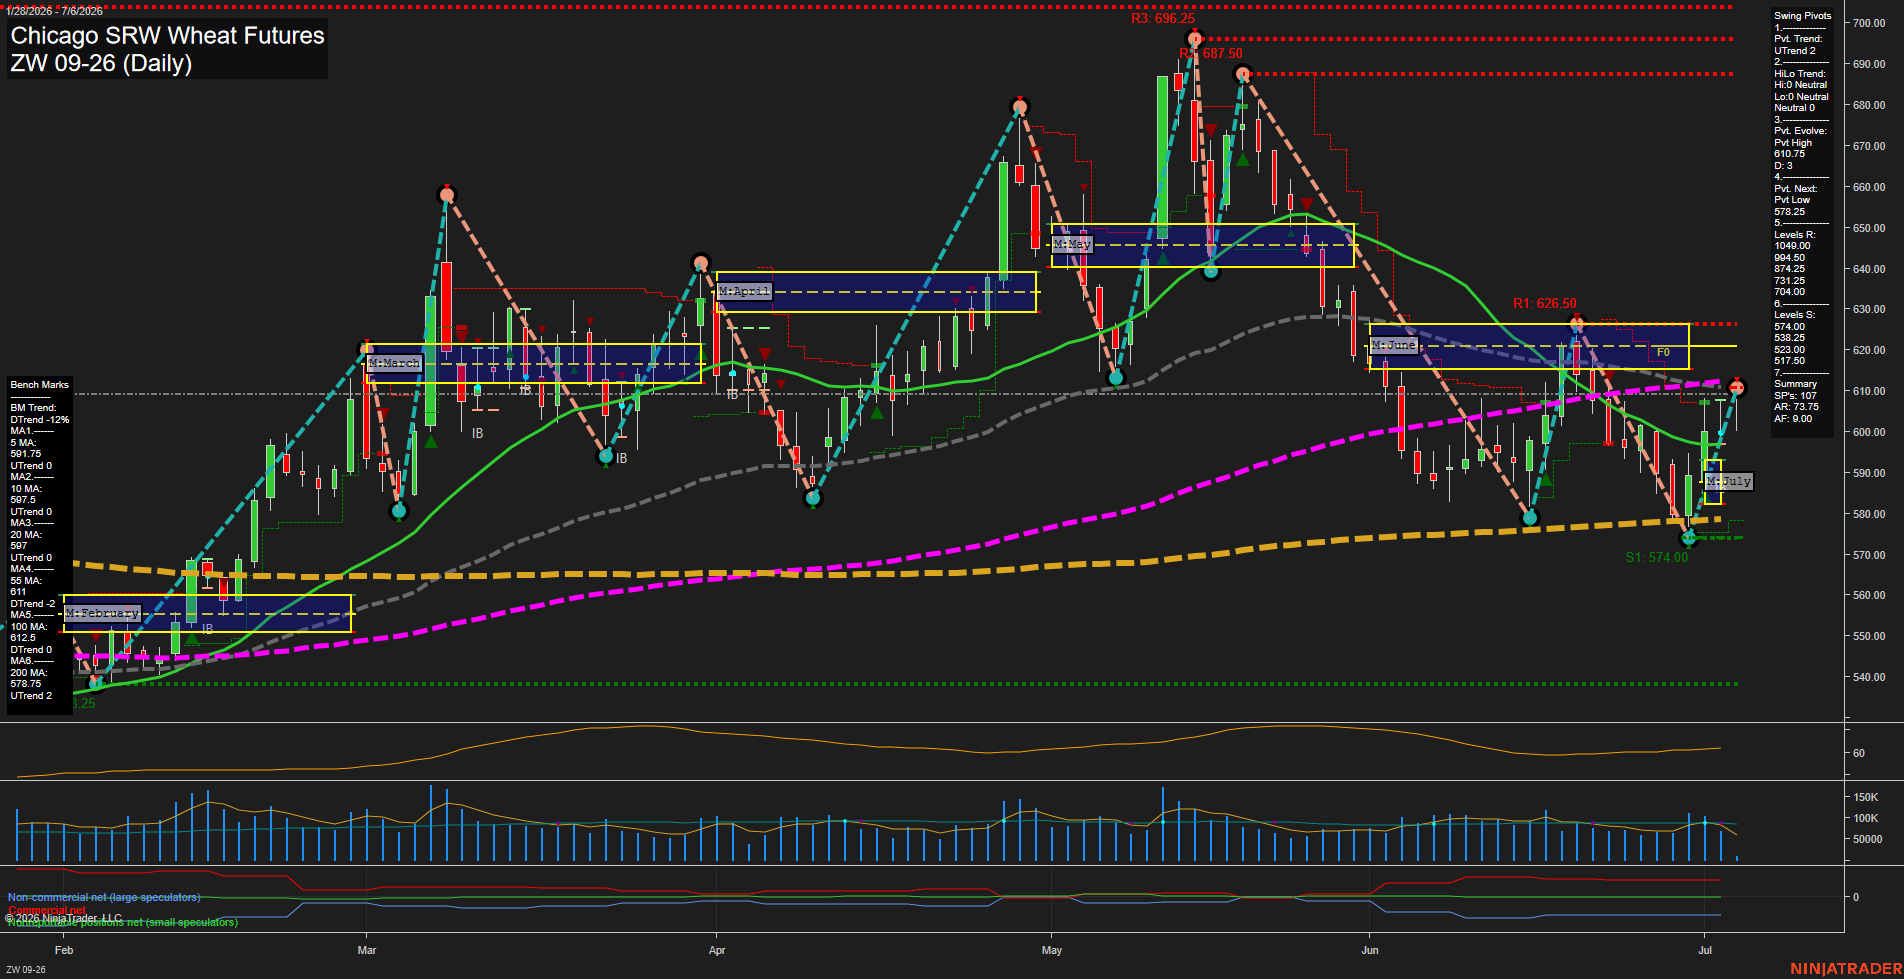Select the R2: 687.50 resistance label
The height and width of the screenshot is (979, 1904).
coord(1211,54)
